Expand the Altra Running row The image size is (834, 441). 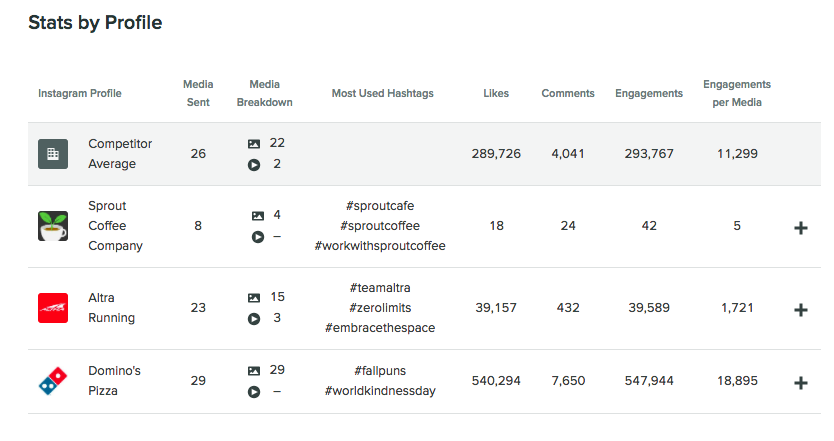(800, 310)
